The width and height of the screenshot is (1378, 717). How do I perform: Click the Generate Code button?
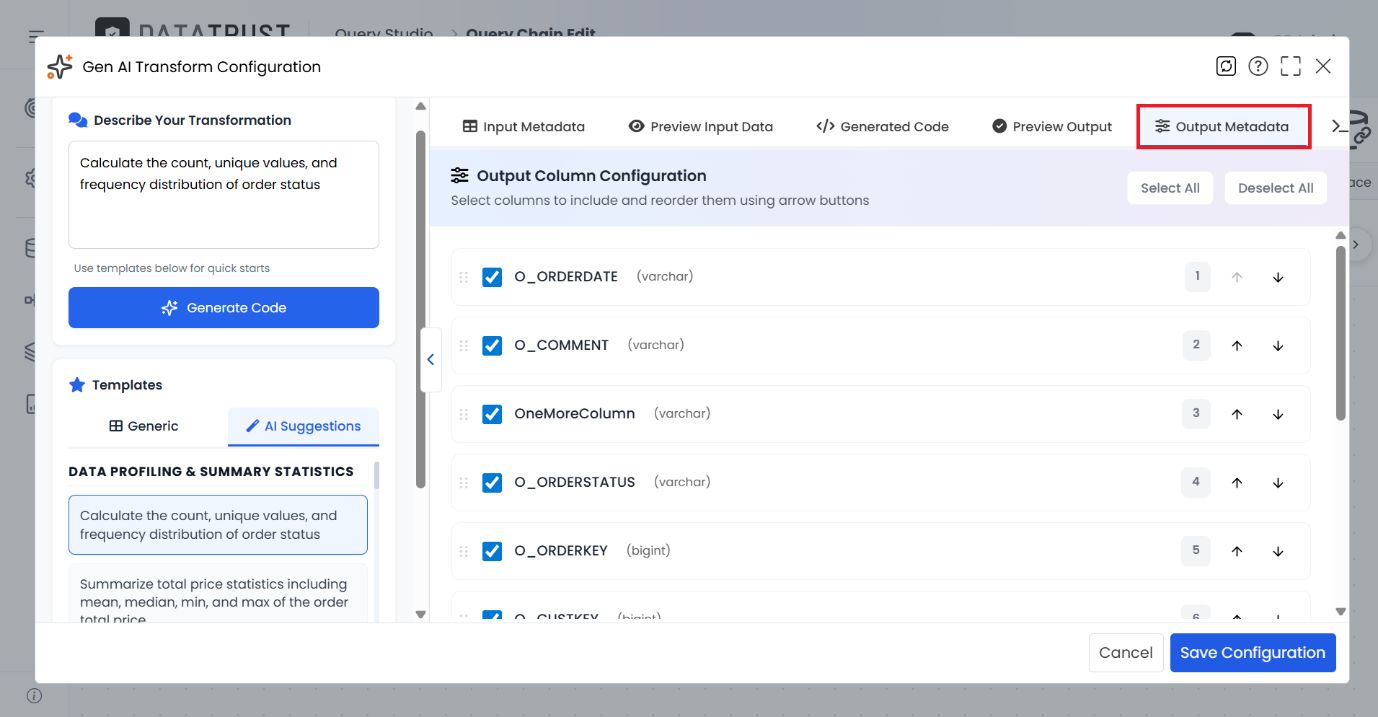224,308
